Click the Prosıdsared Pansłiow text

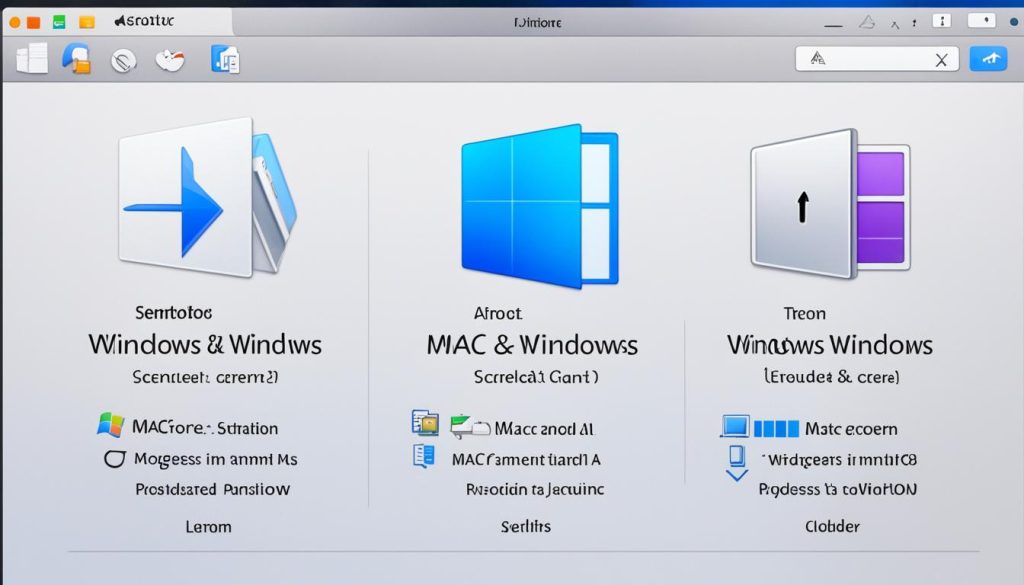212,489
